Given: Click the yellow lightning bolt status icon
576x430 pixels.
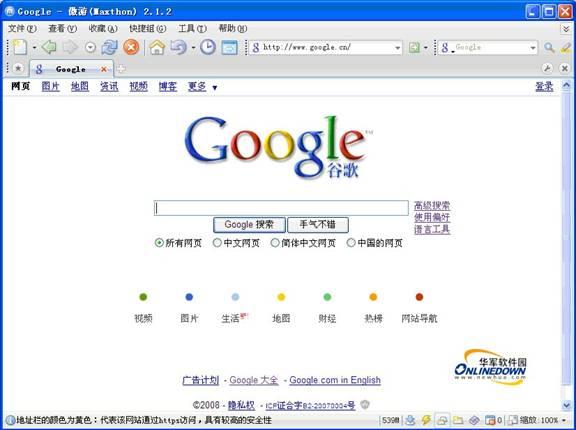Looking at the screenshot, I should (x=426, y=420).
